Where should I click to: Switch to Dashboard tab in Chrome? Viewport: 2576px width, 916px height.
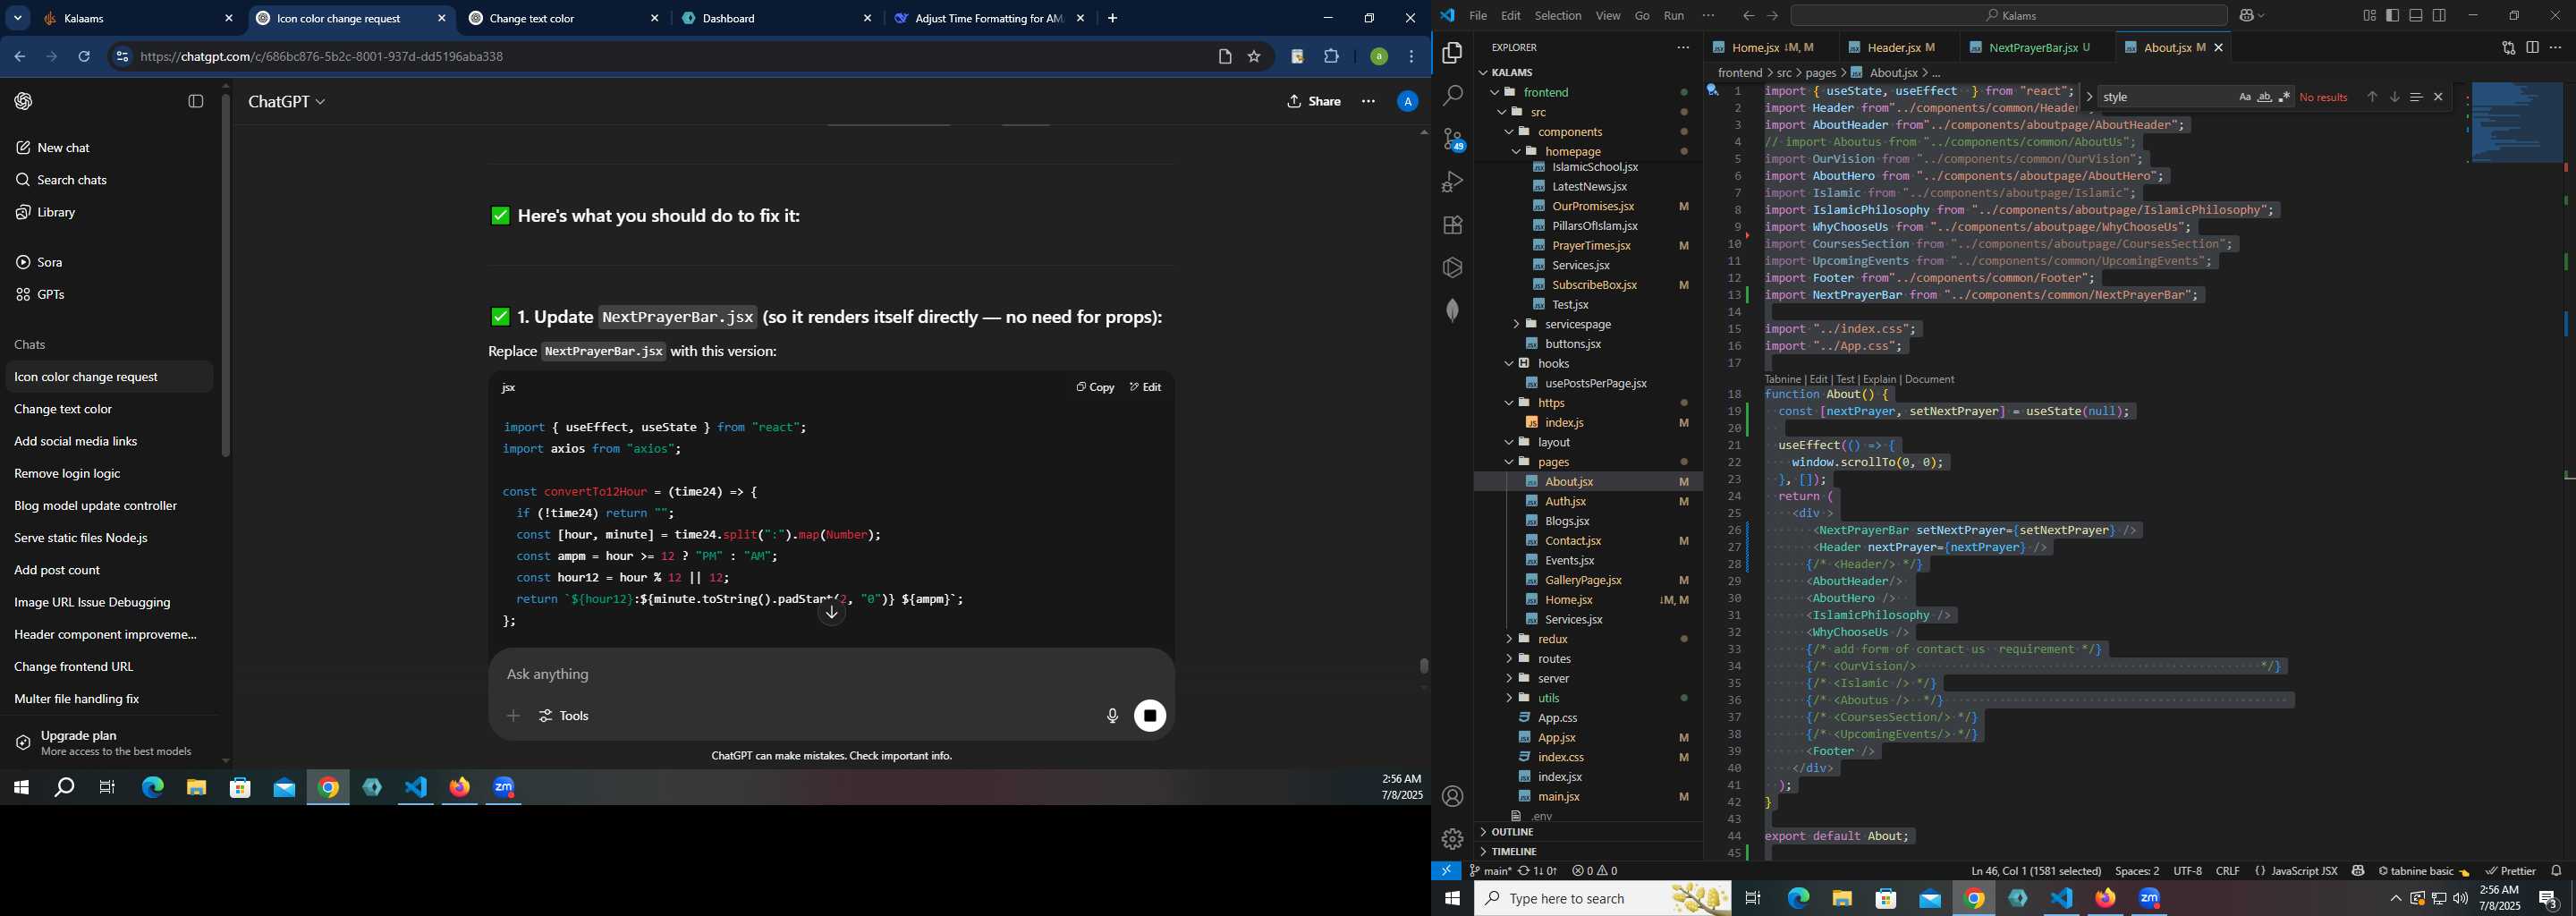coord(777,18)
